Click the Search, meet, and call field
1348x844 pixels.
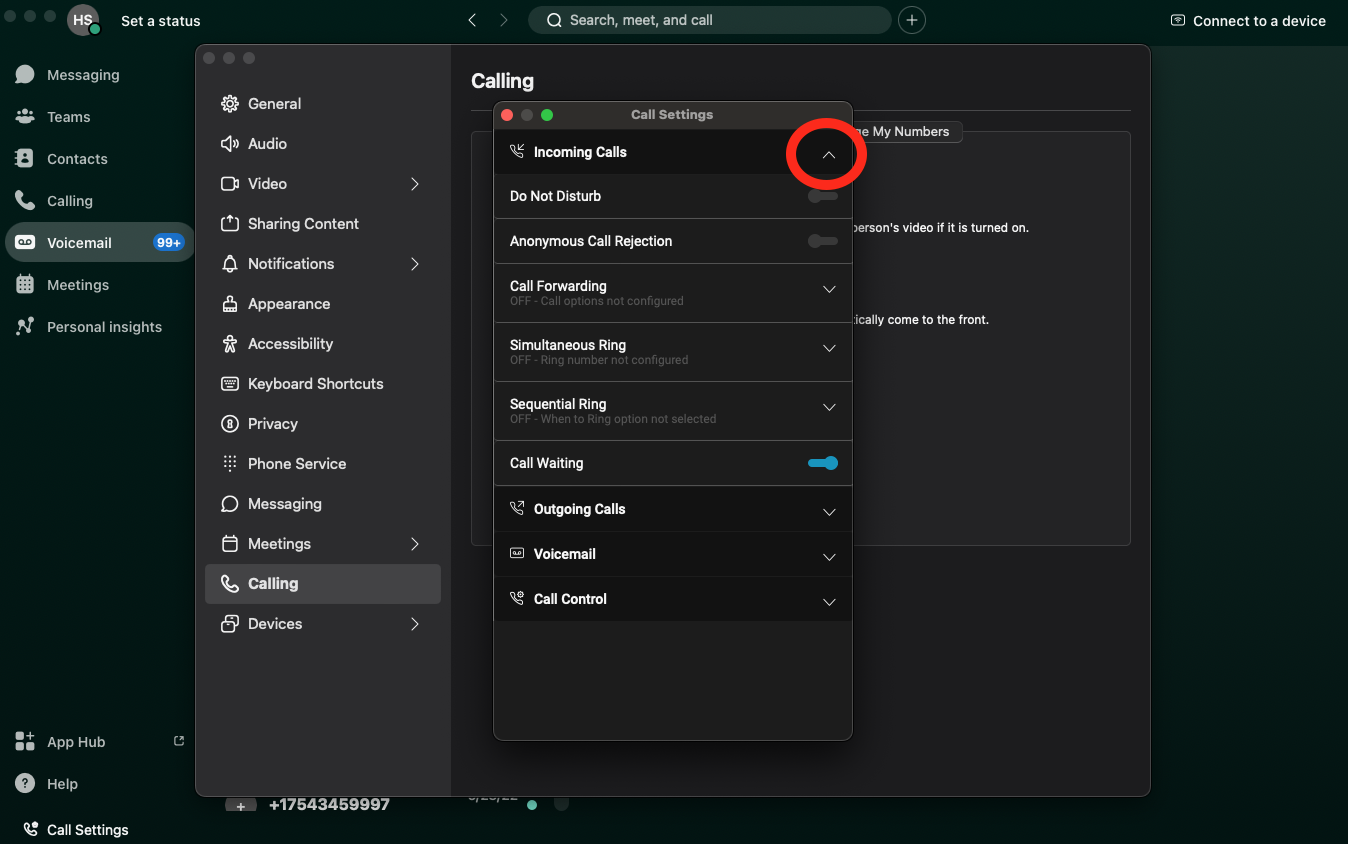pos(709,20)
